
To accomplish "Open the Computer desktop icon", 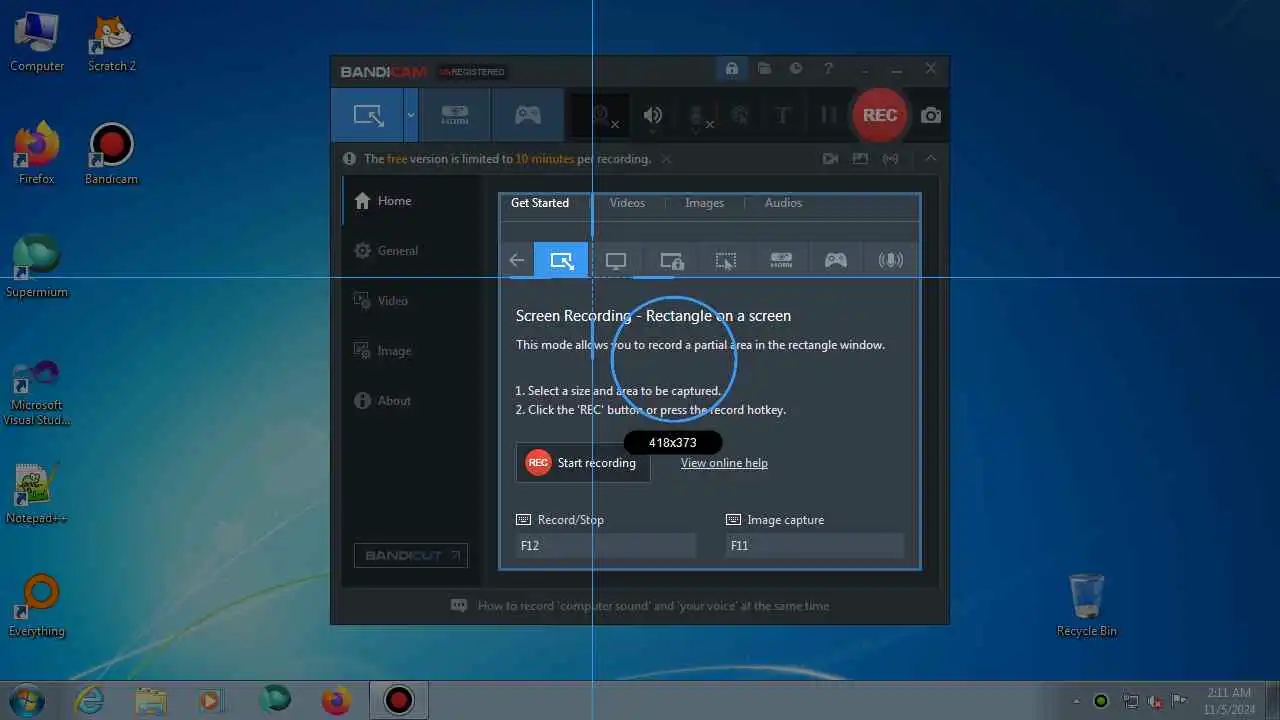I will (37, 43).
